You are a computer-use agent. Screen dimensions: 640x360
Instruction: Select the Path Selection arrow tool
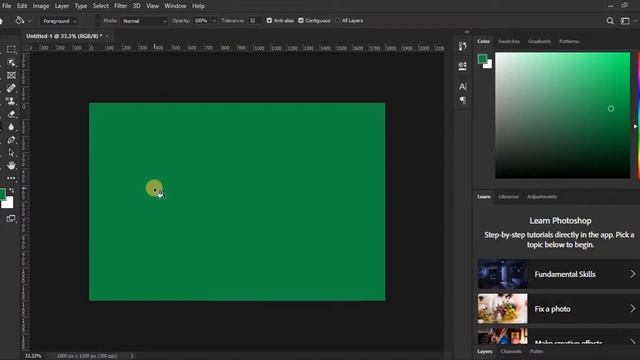coord(11,153)
